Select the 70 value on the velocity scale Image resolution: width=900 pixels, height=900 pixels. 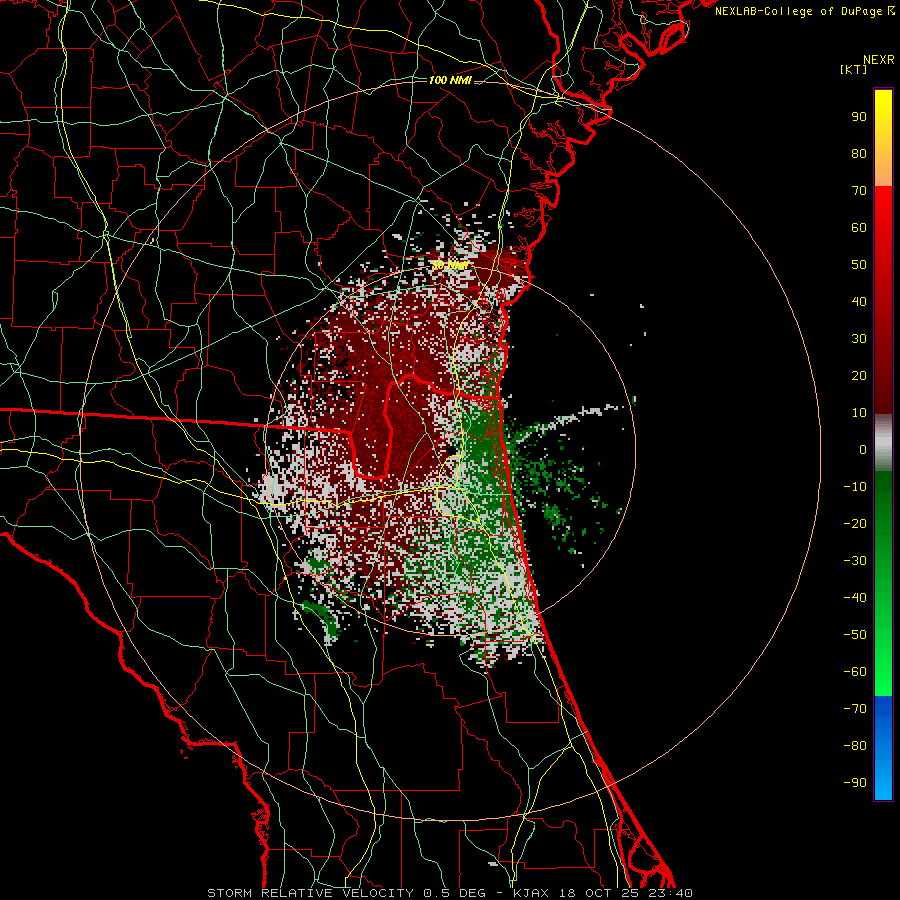coord(859,191)
